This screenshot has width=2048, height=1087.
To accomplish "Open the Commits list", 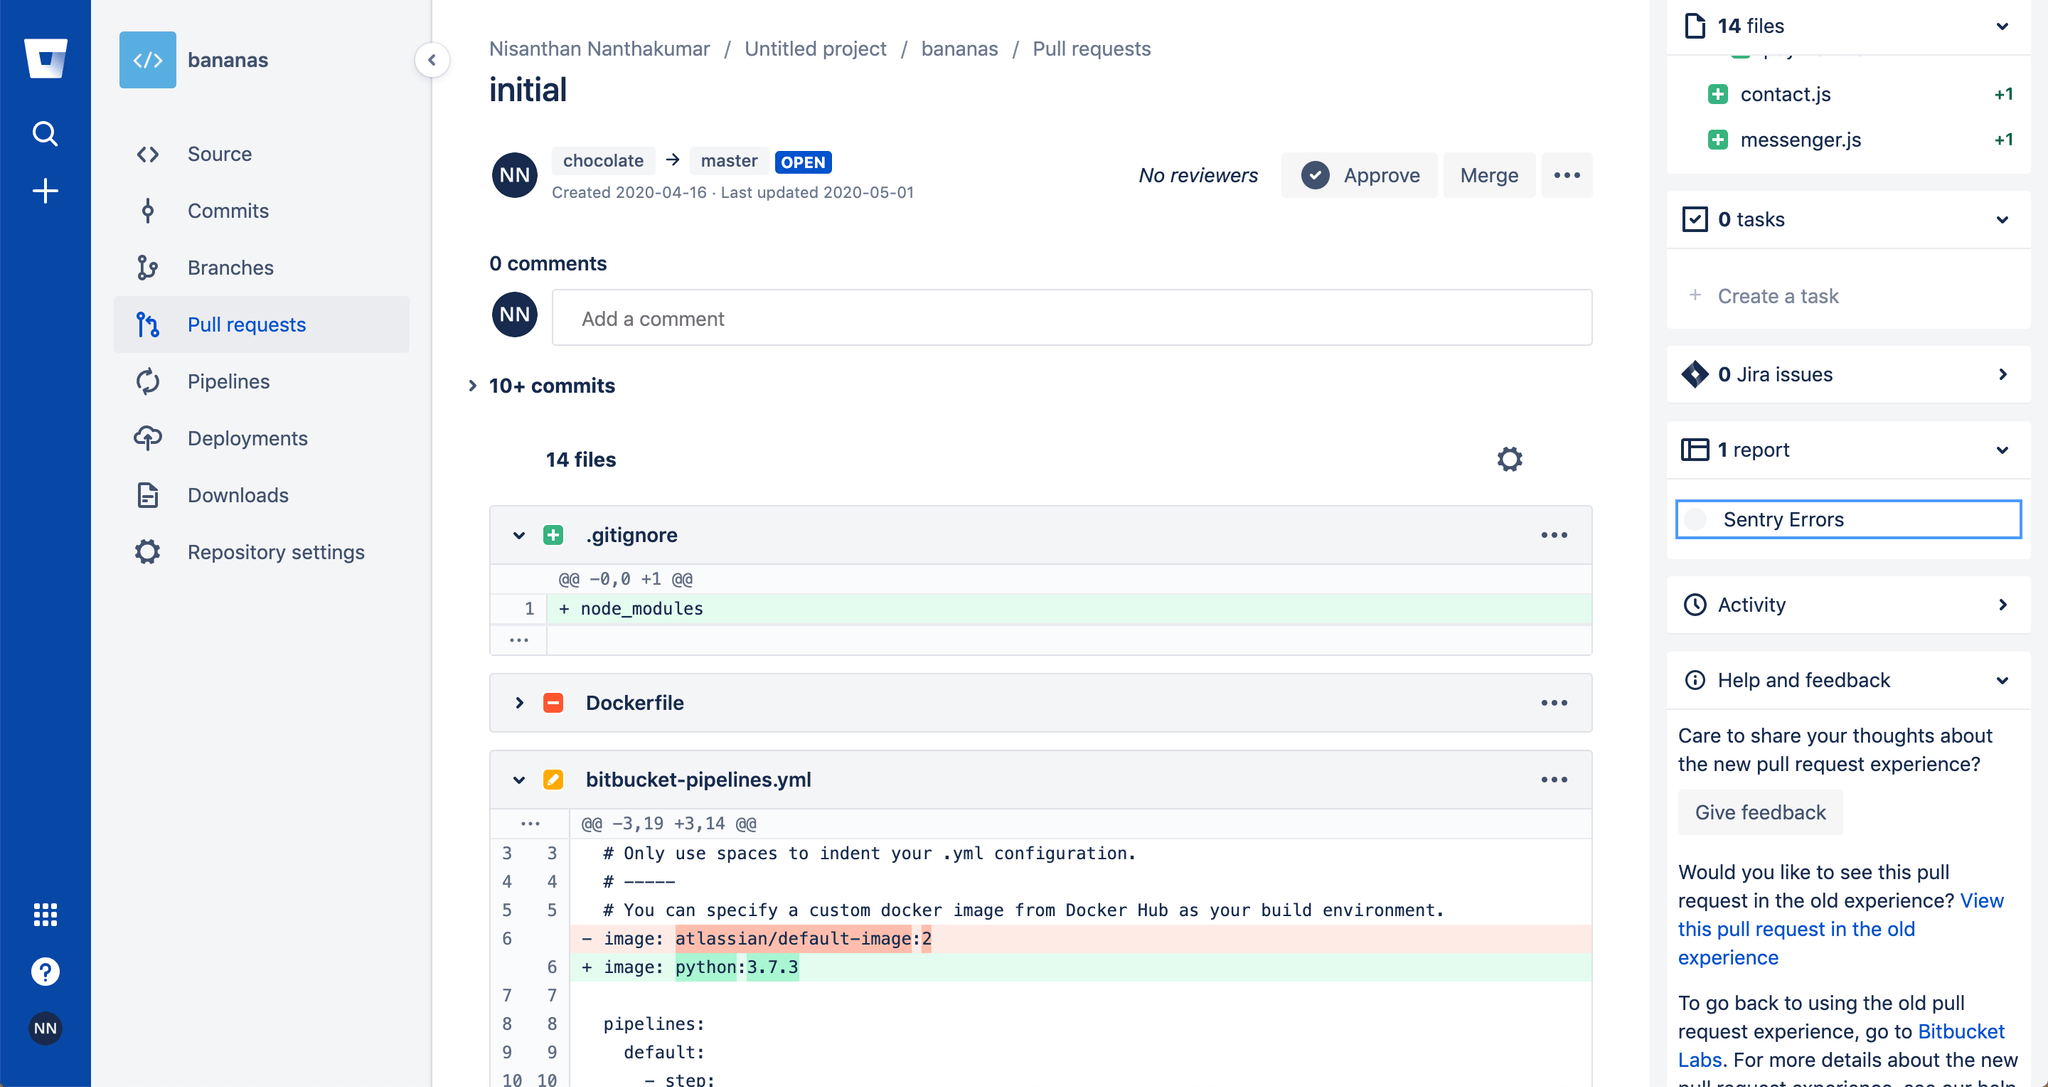I will point(227,210).
